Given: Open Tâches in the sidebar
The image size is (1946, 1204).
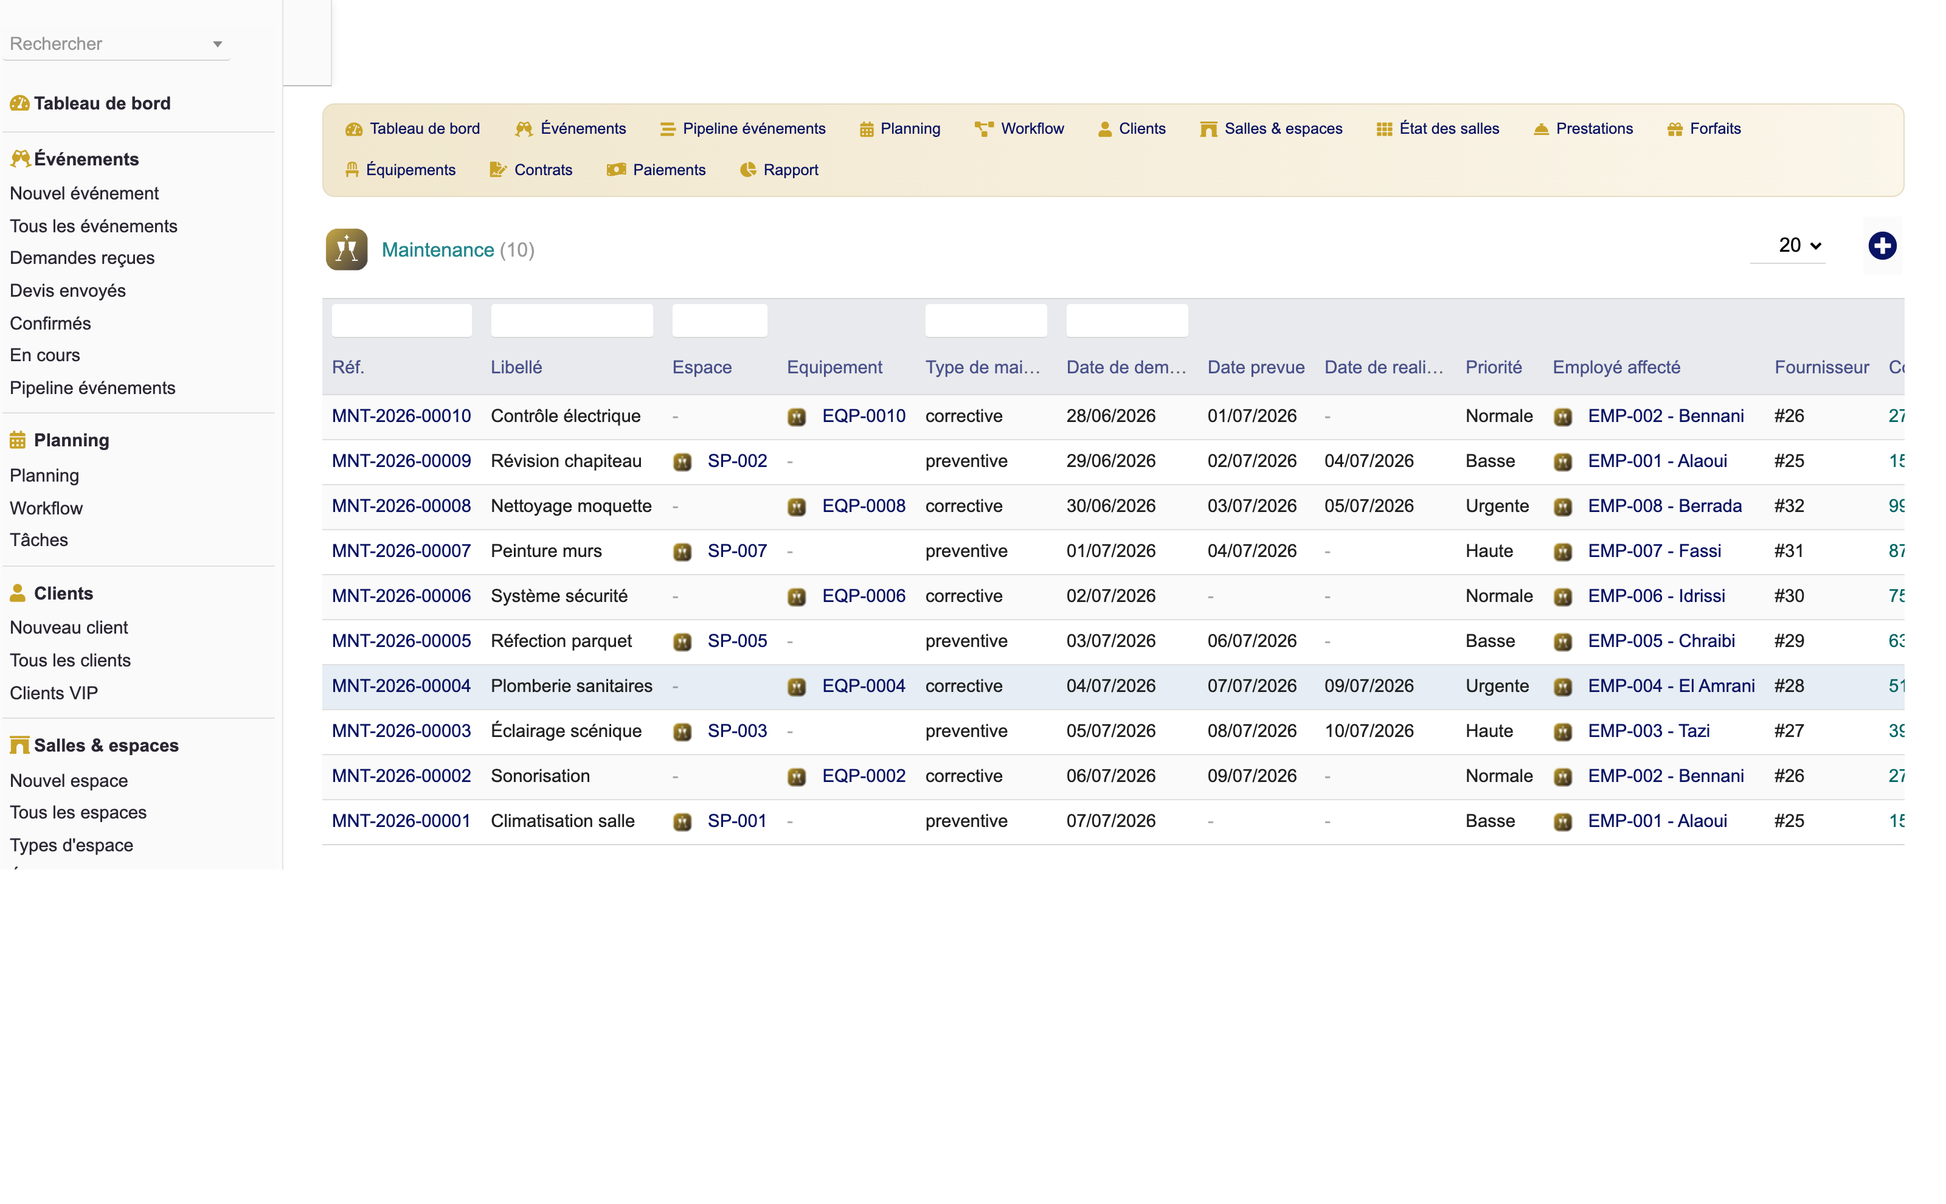Looking at the screenshot, I should click(39, 540).
